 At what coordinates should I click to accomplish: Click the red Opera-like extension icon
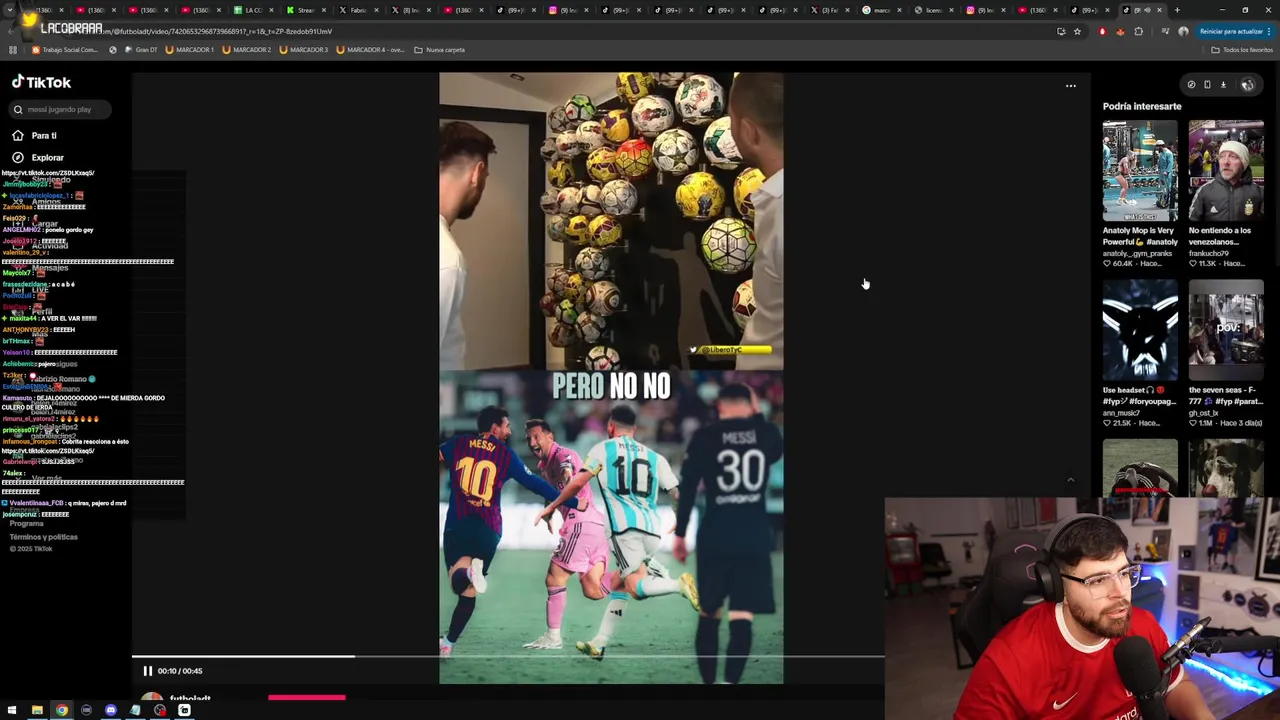1102,32
